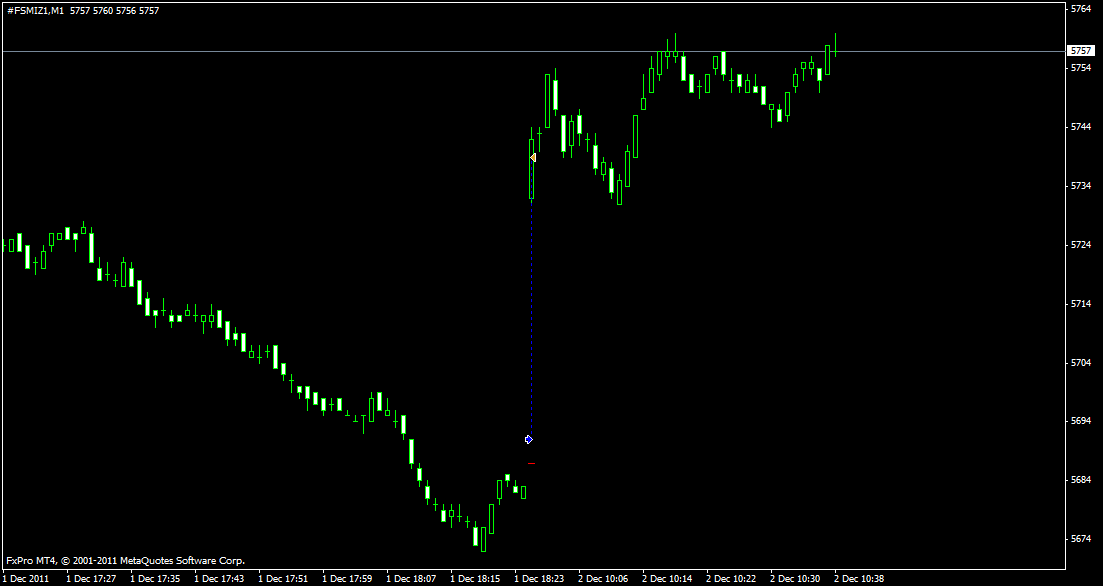Screen dimensions: 1103x586
Task: Click the '1 Dec 17:35' time axis label
Action: pos(155,579)
